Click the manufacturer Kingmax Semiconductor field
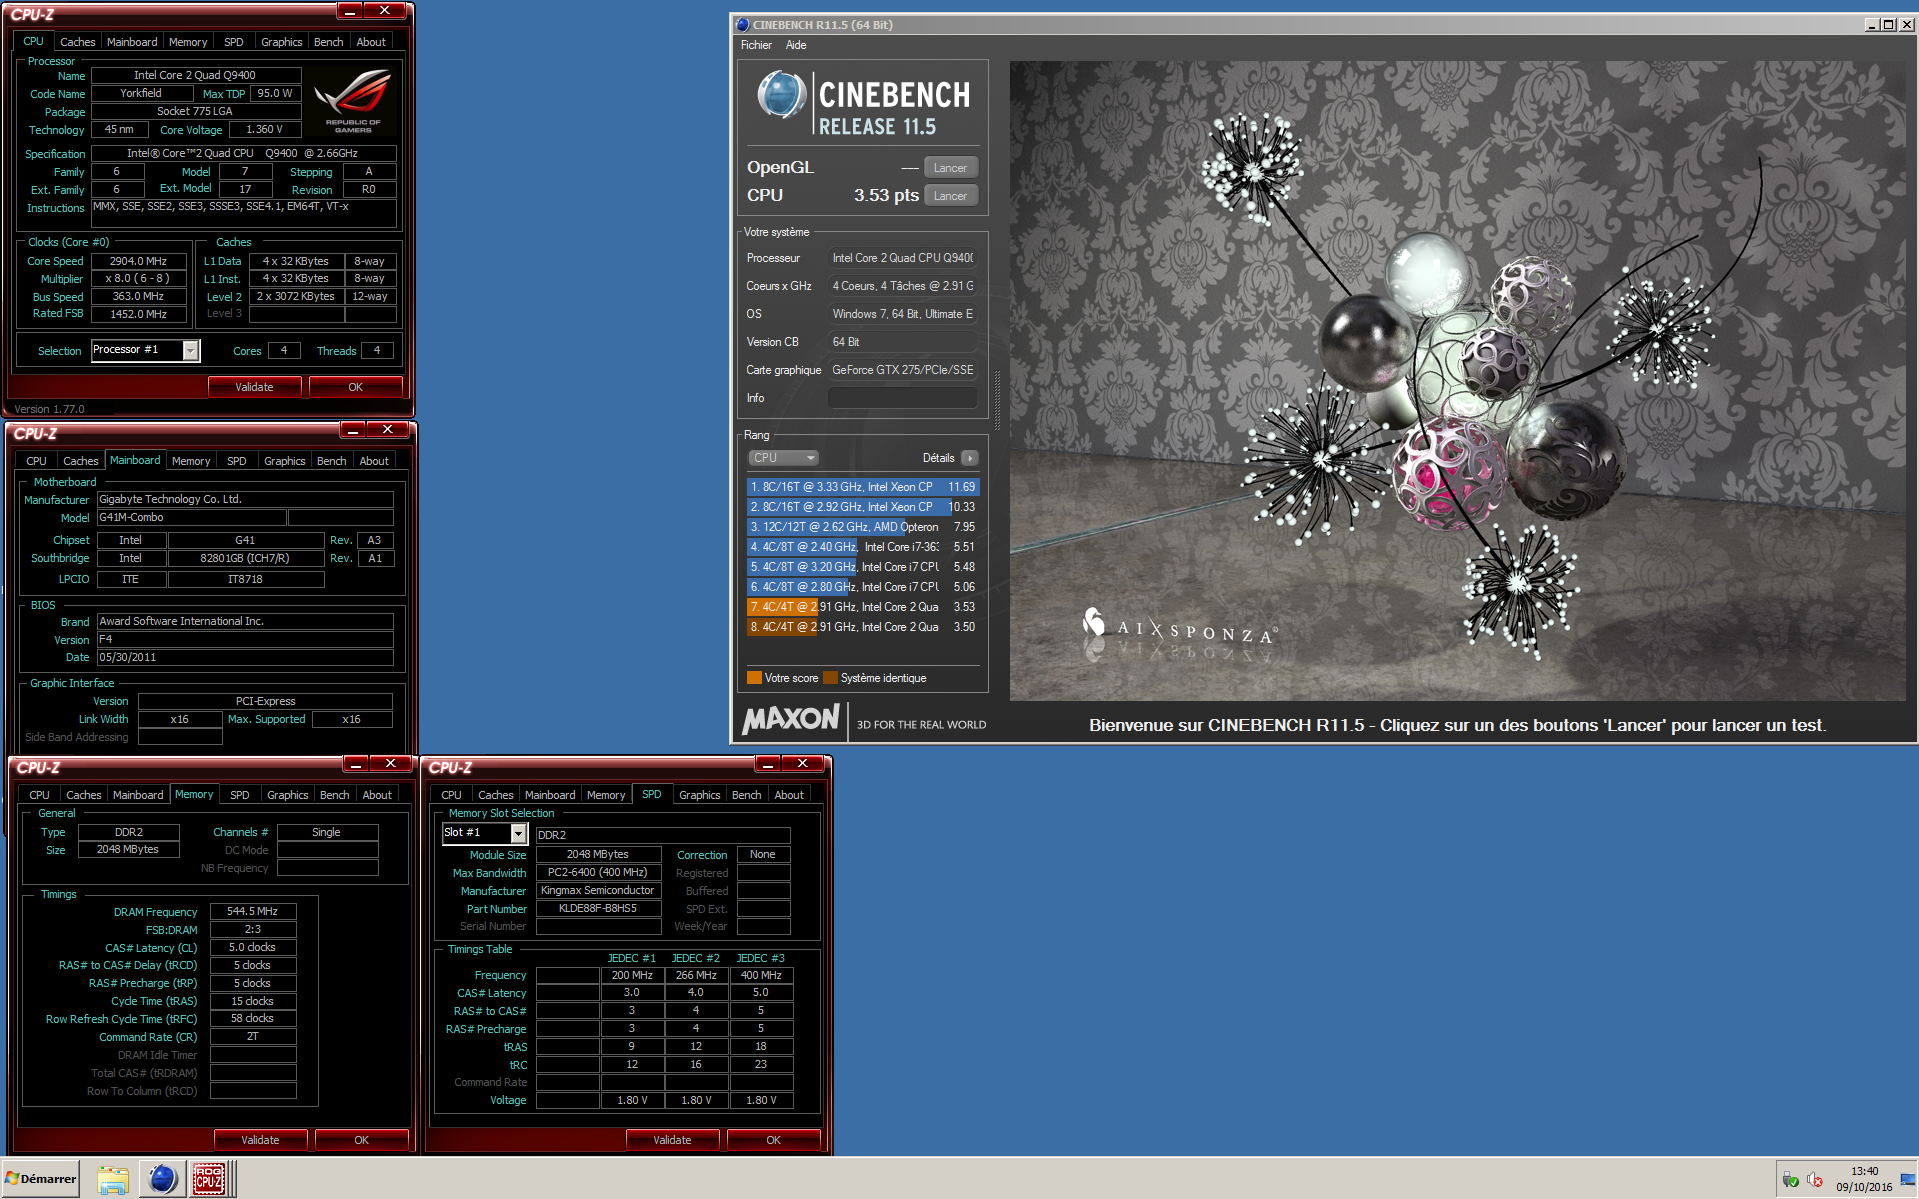The width and height of the screenshot is (1919, 1199). (598, 891)
